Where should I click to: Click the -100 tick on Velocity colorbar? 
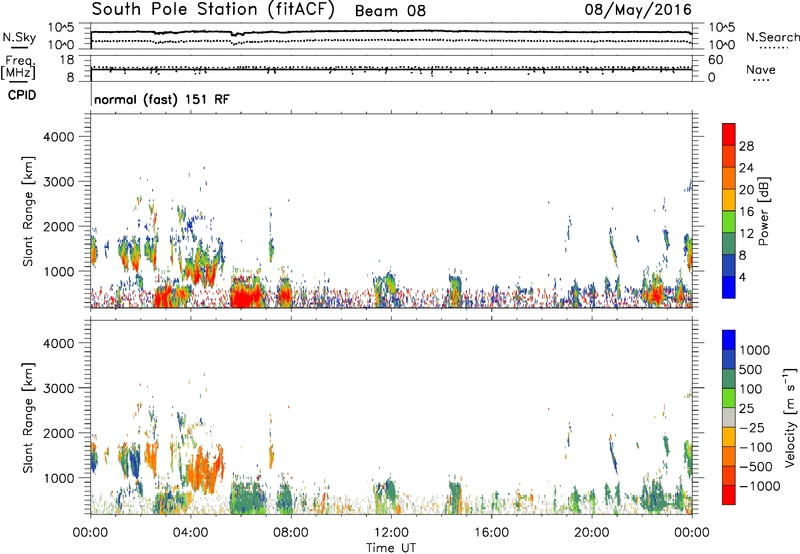(x=756, y=447)
